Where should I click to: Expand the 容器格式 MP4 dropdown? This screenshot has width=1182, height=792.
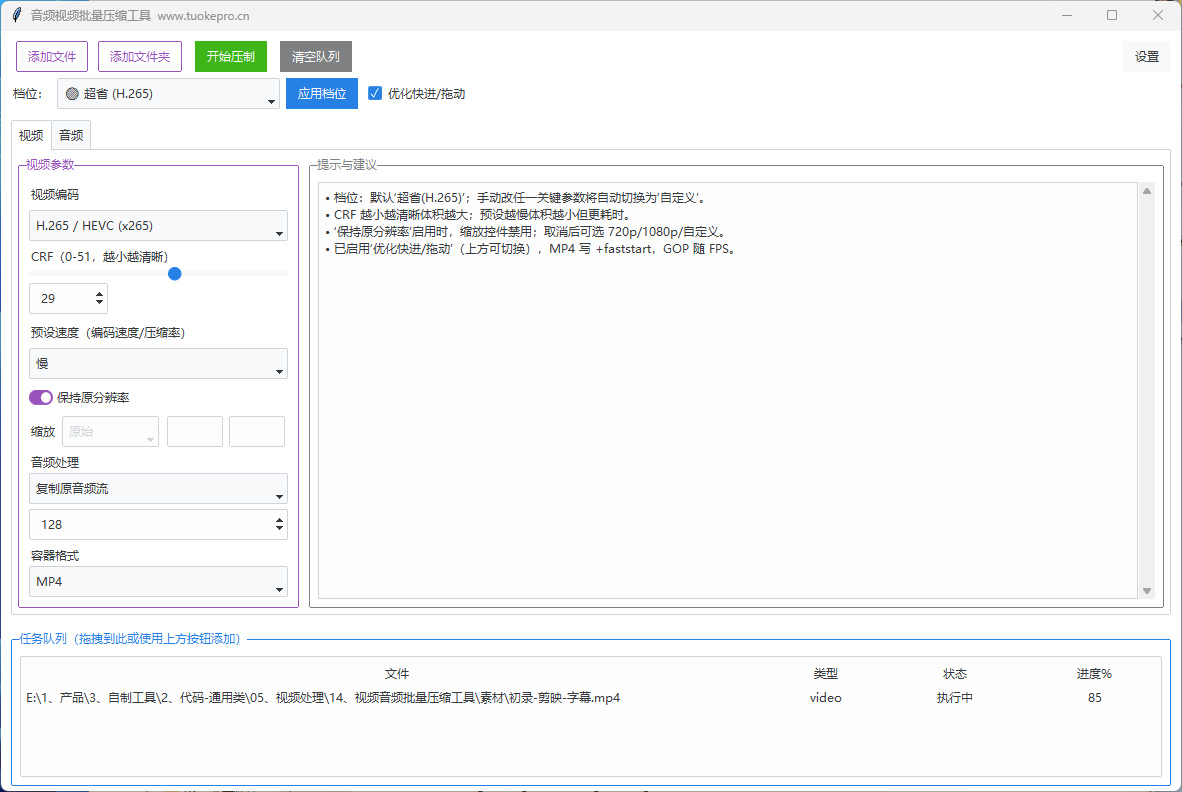click(x=158, y=582)
